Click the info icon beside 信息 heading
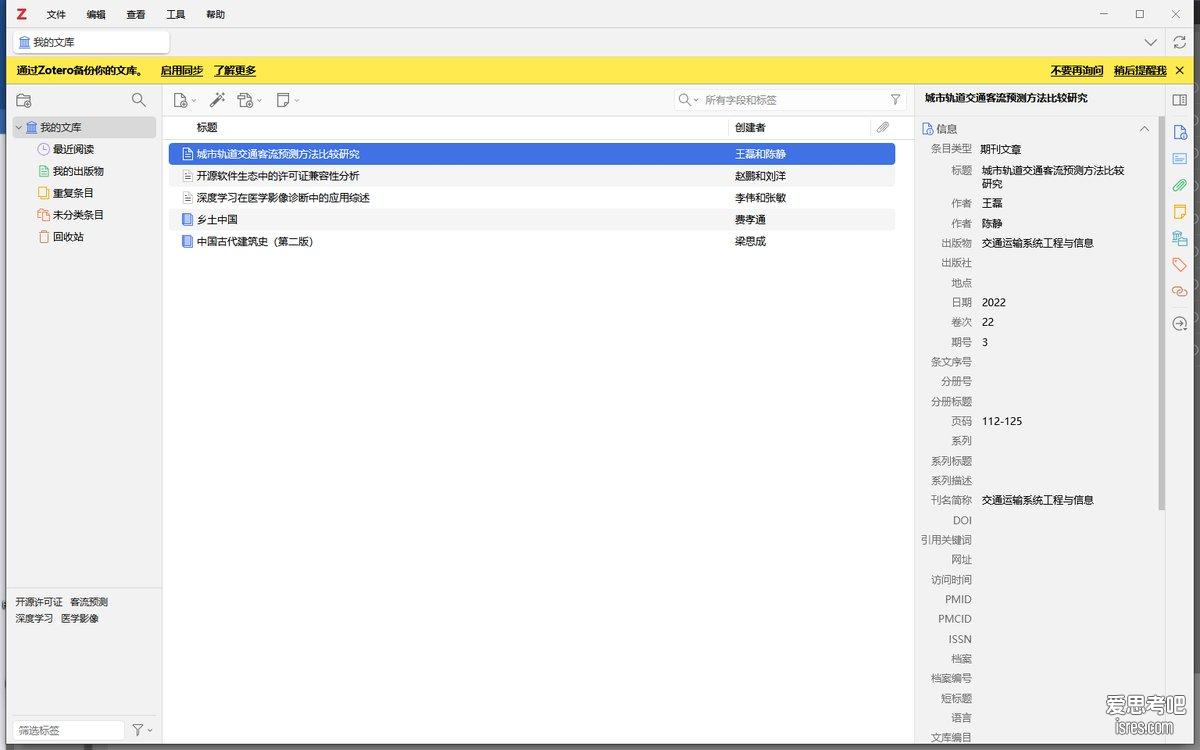The image size is (1200, 750). tap(927, 129)
